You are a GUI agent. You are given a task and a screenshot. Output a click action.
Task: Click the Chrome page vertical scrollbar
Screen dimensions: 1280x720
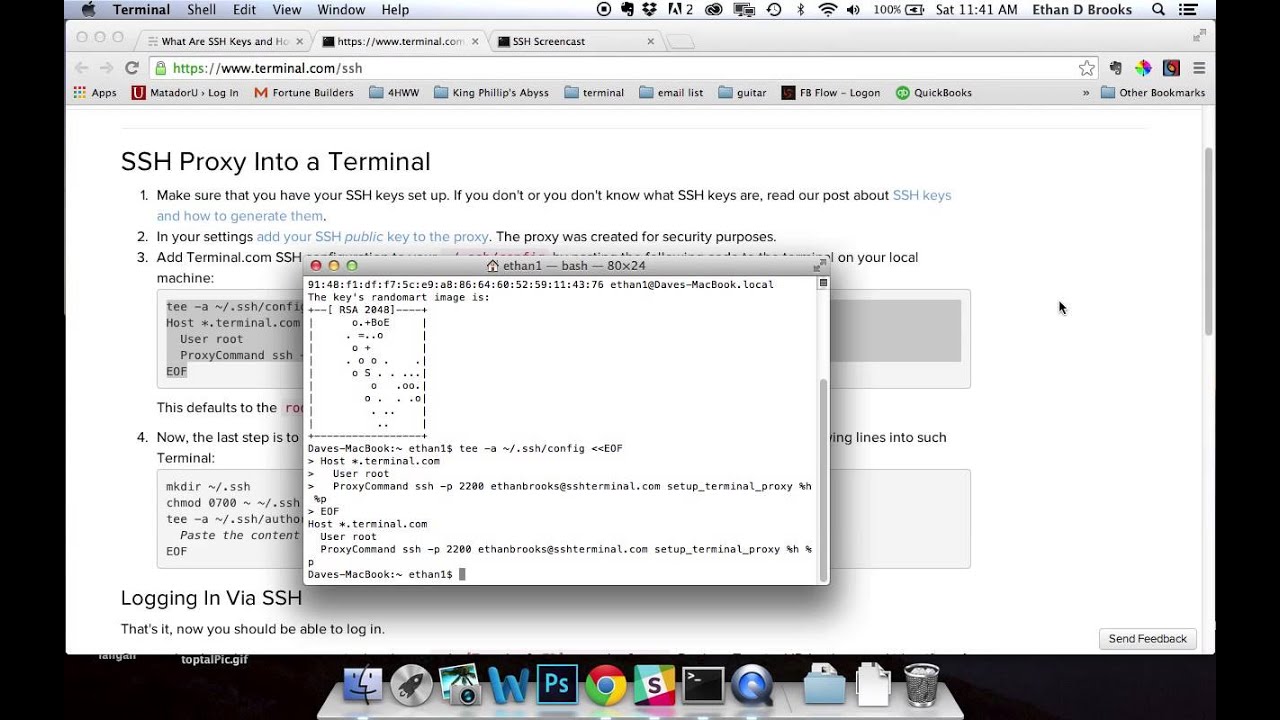pos(1208,240)
